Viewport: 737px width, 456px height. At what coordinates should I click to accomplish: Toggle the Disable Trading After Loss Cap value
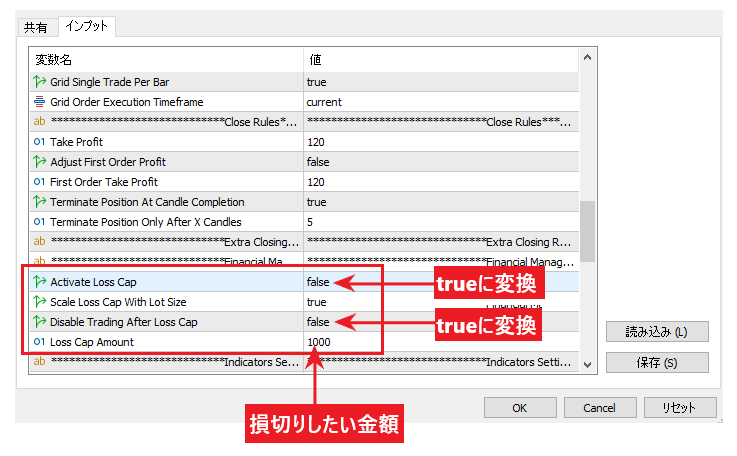pyautogui.click(x=317, y=322)
